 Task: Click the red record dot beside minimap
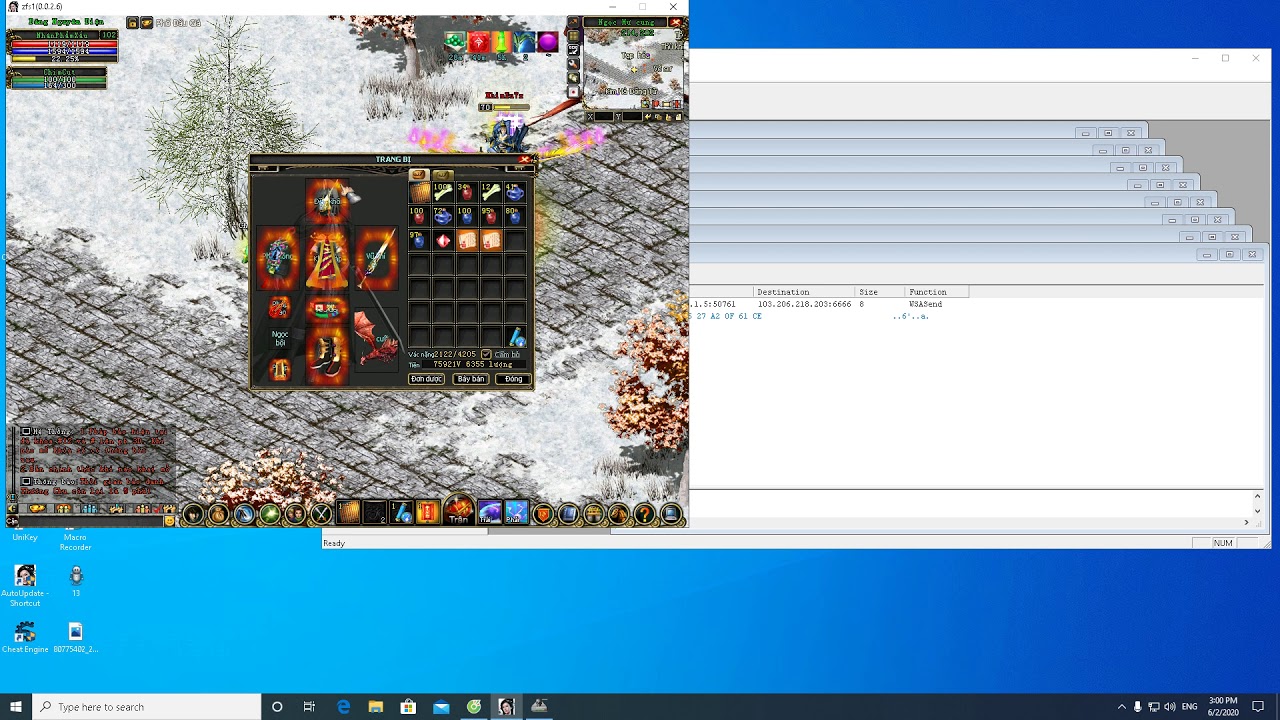tap(573, 91)
